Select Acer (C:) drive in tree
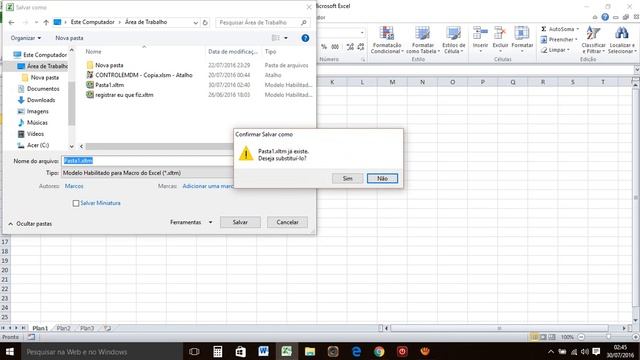This screenshot has width=640, height=360. pos(33,145)
